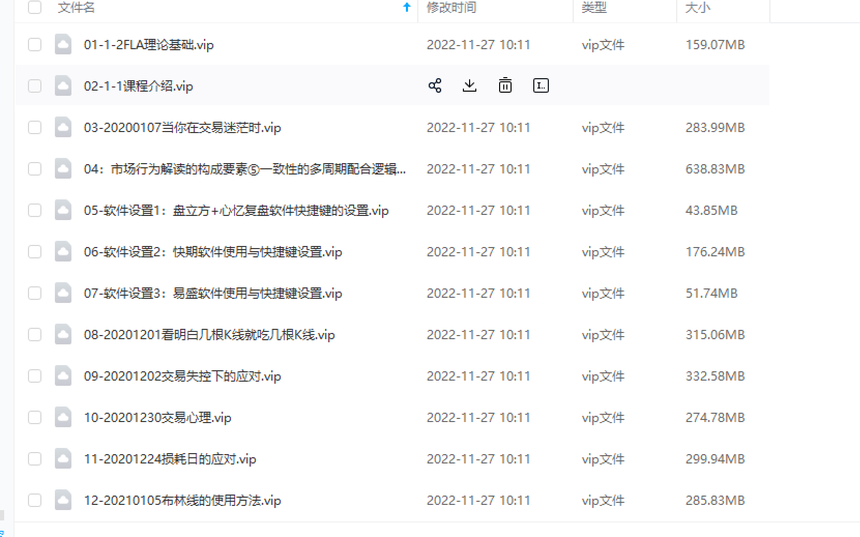Open file 04：市场行为解读的构成要素
Image resolution: width=860 pixels, height=537 pixels.
245,169
